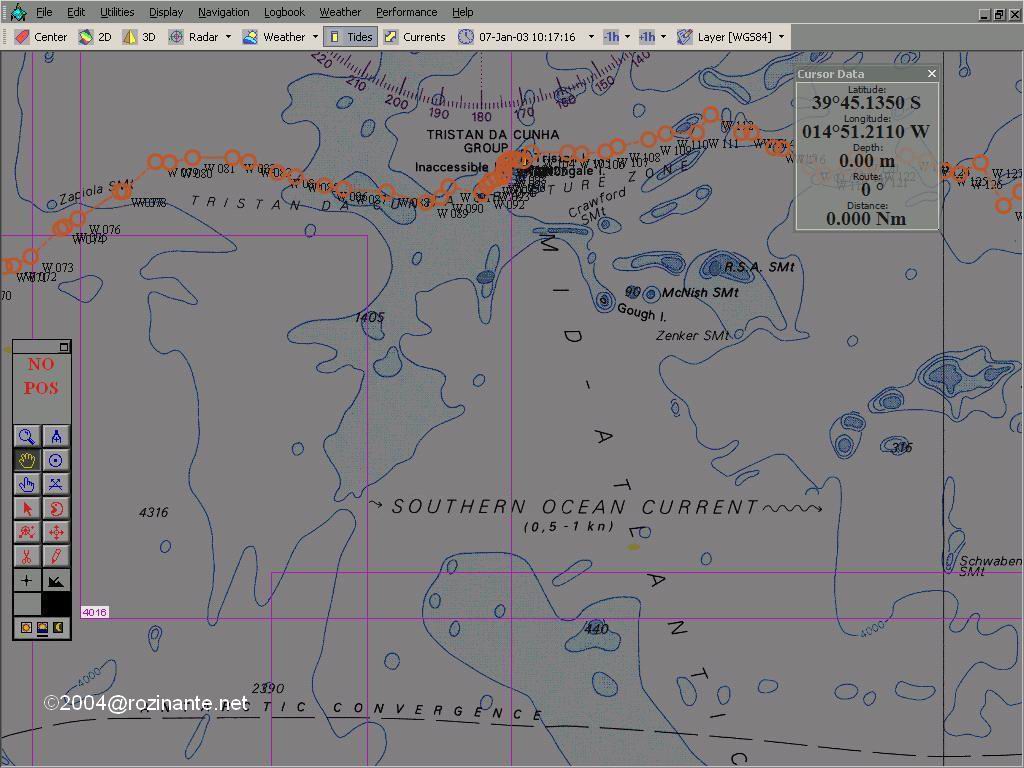
Task: Select the red pencil draw tool
Action: point(56,557)
